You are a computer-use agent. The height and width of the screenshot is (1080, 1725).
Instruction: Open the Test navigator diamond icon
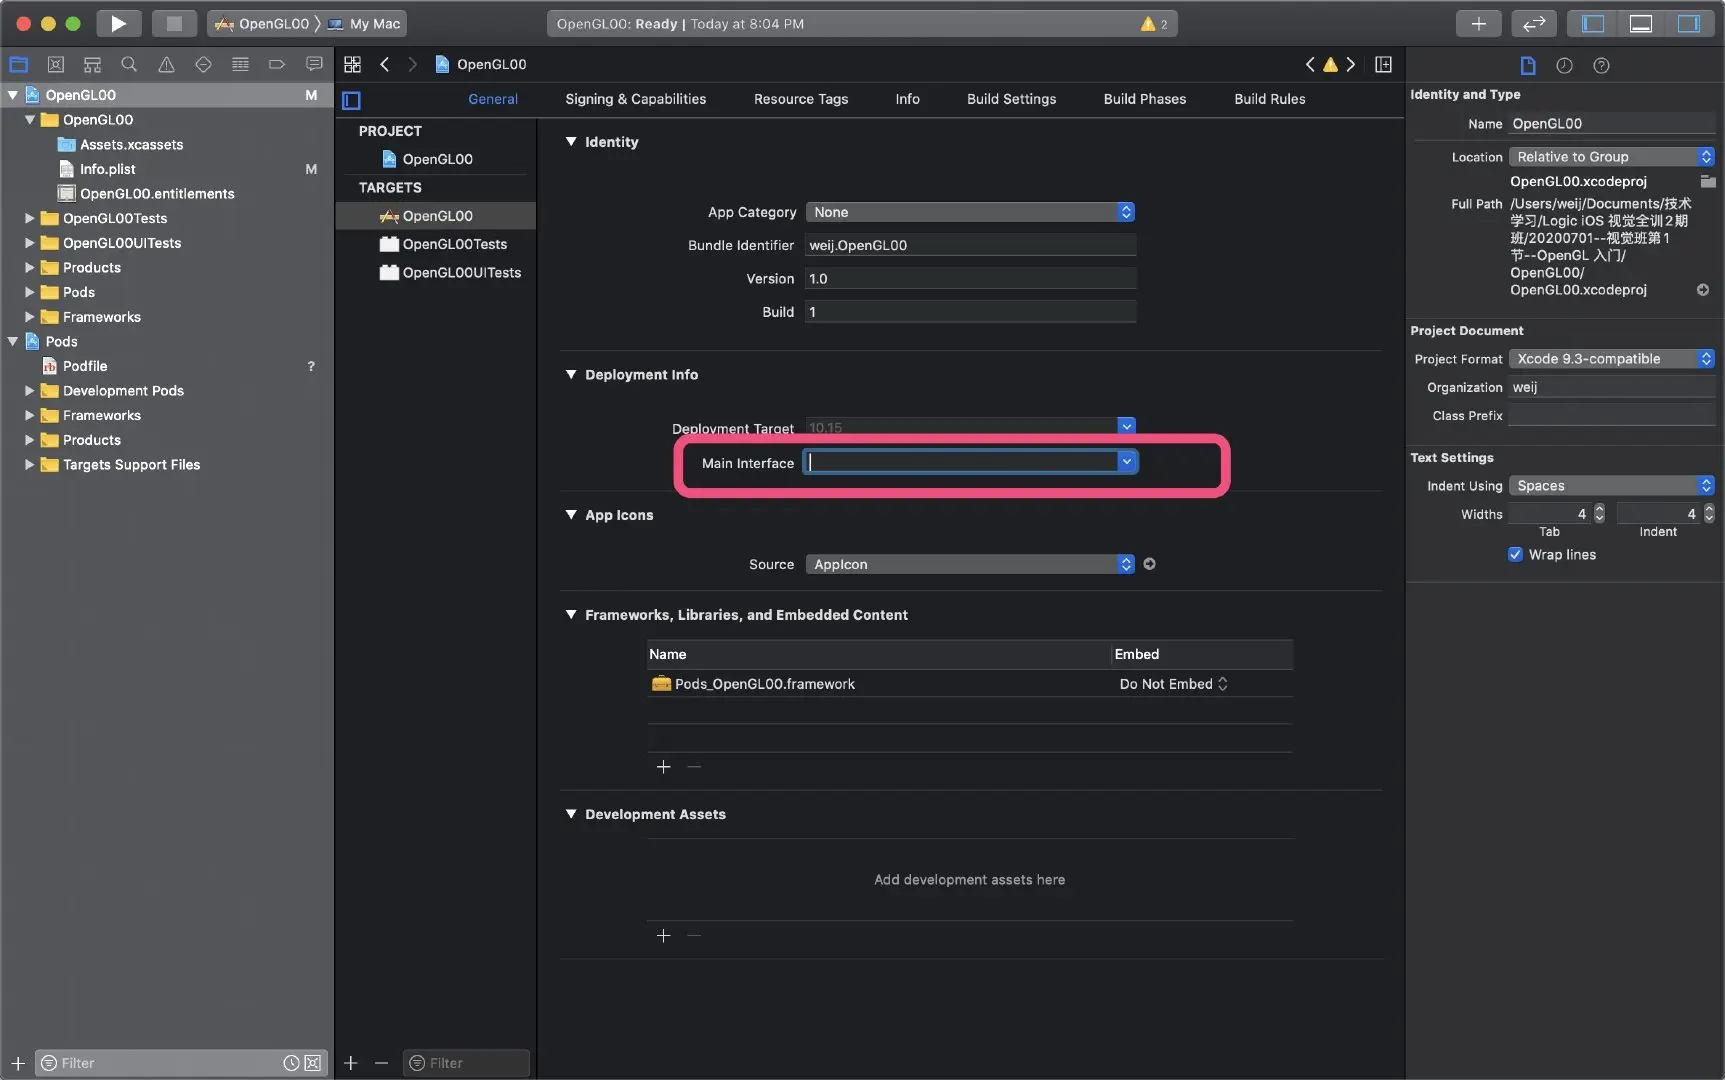(203, 64)
